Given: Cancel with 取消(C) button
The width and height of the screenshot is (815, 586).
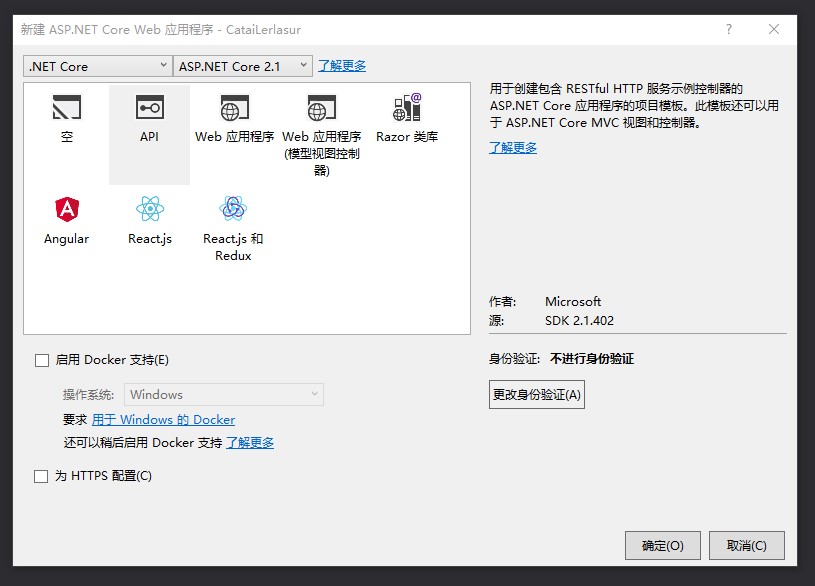Looking at the screenshot, I should pyautogui.click(x=747, y=545).
